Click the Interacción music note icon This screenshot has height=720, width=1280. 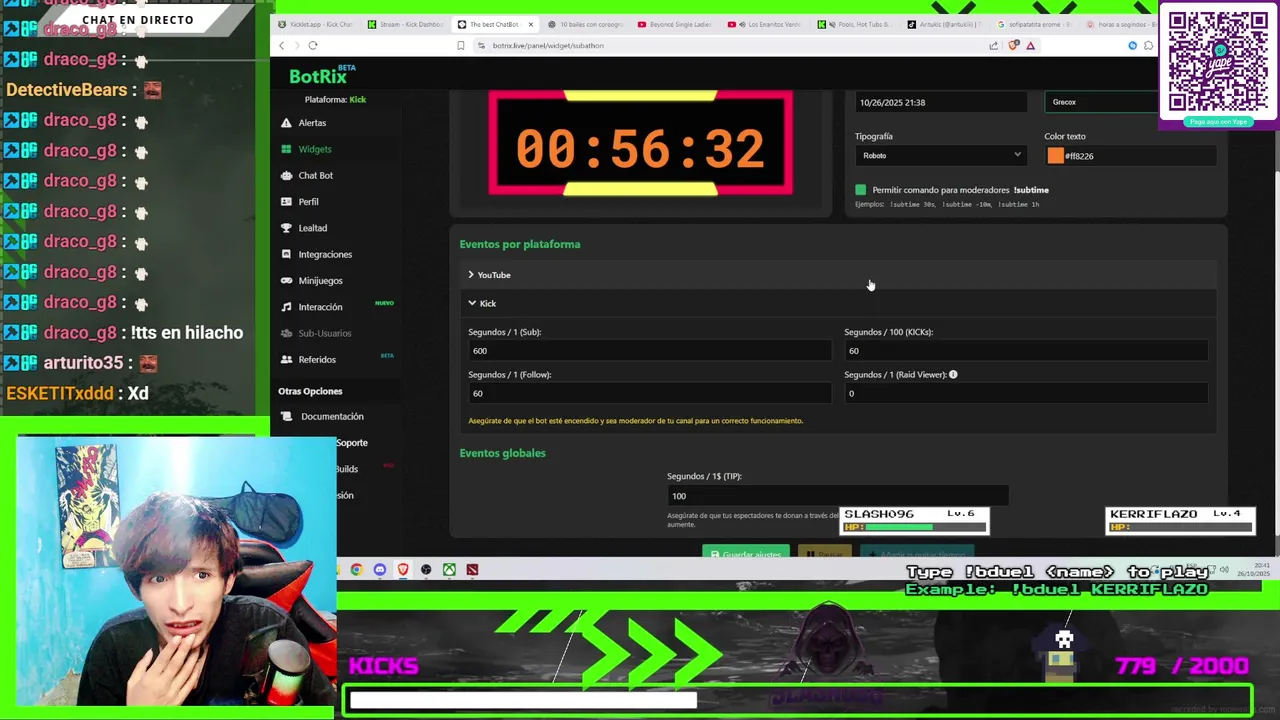tap(287, 307)
